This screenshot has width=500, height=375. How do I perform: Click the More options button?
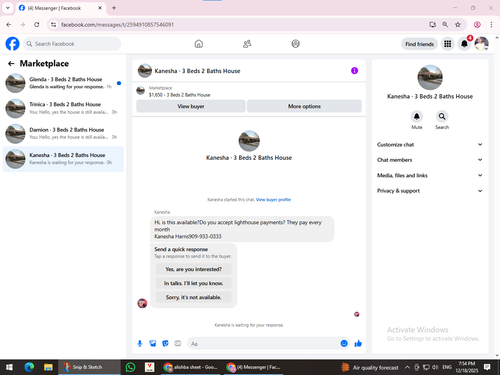304,106
